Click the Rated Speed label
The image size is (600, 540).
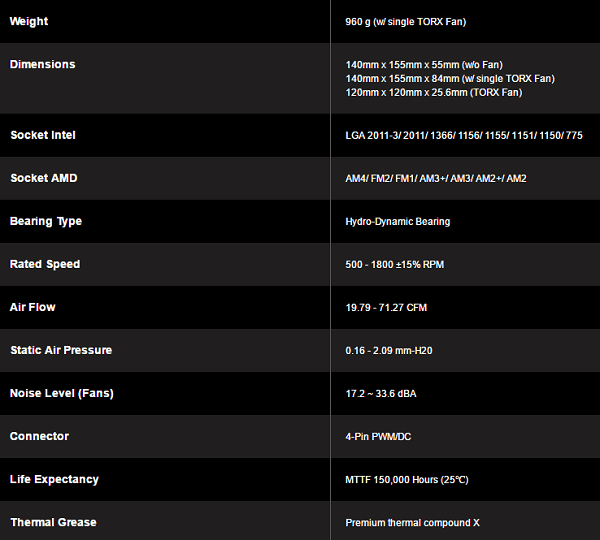[x=45, y=264]
